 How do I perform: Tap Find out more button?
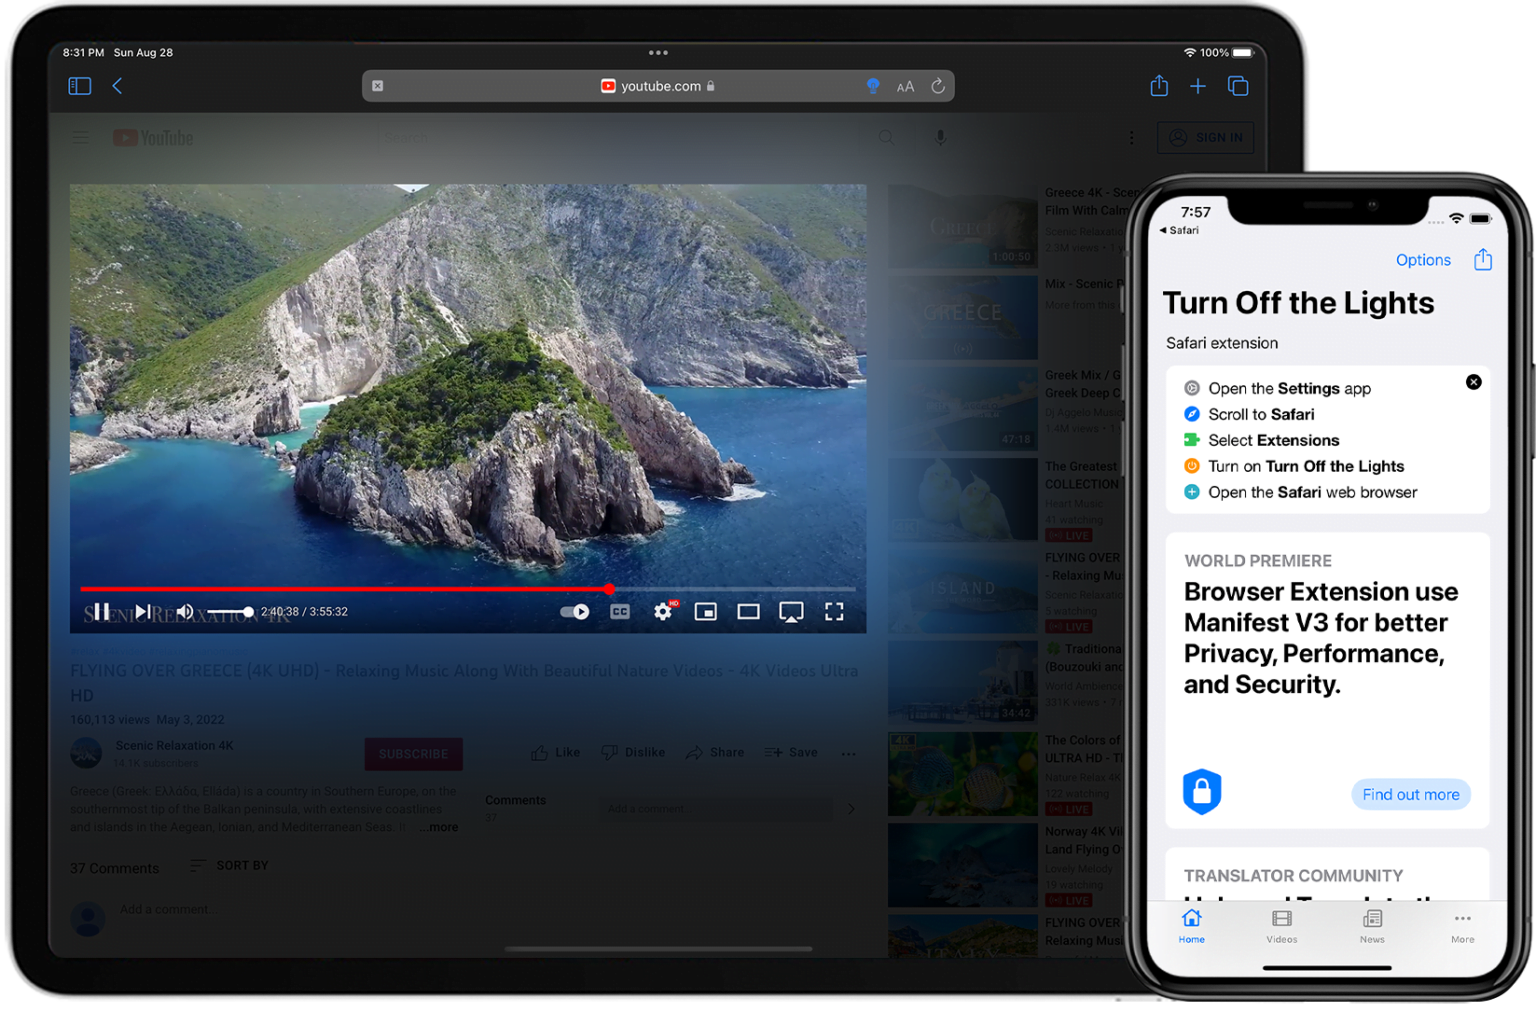[x=1410, y=794]
